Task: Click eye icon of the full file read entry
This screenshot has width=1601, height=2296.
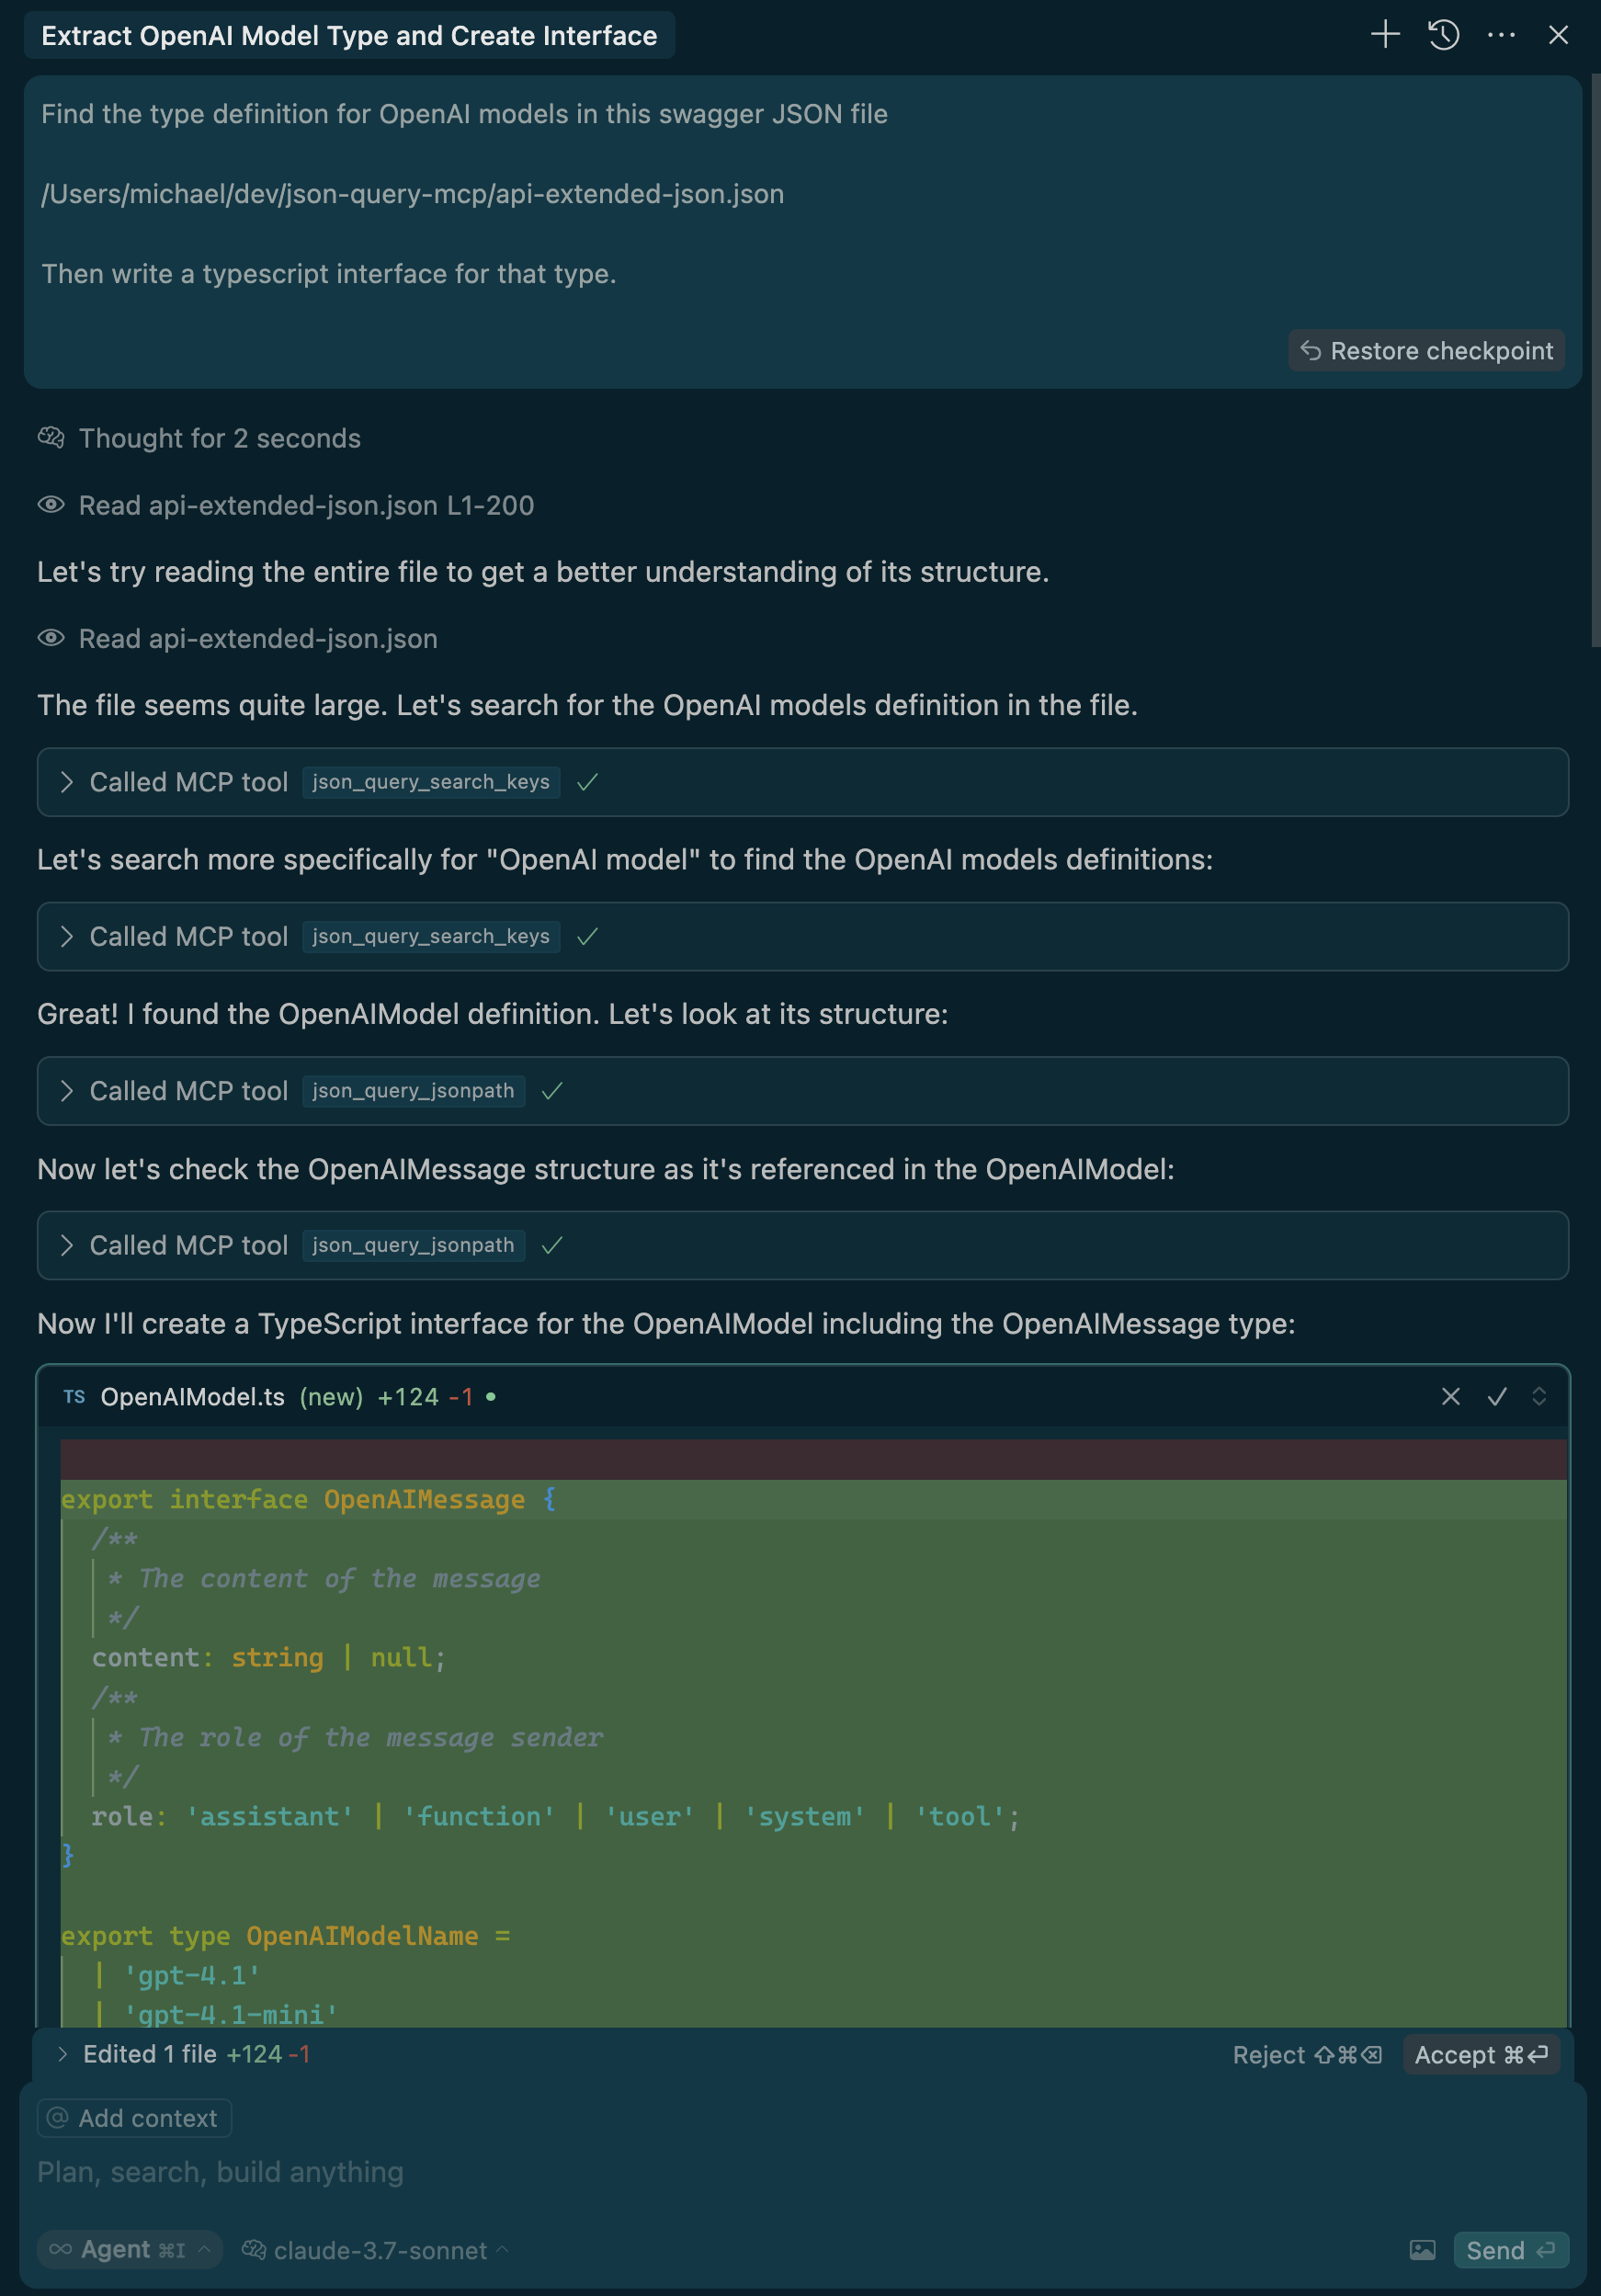Action: coord(51,638)
